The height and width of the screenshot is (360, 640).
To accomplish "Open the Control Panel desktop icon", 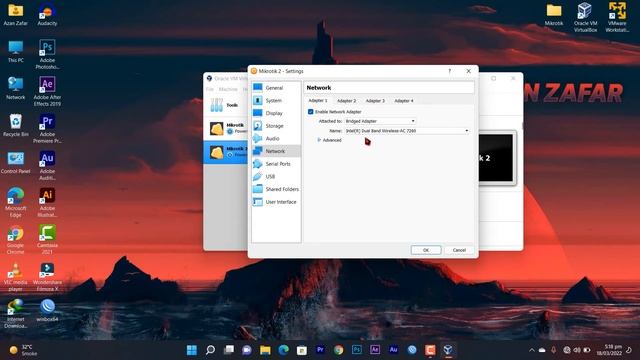I will (x=16, y=162).
